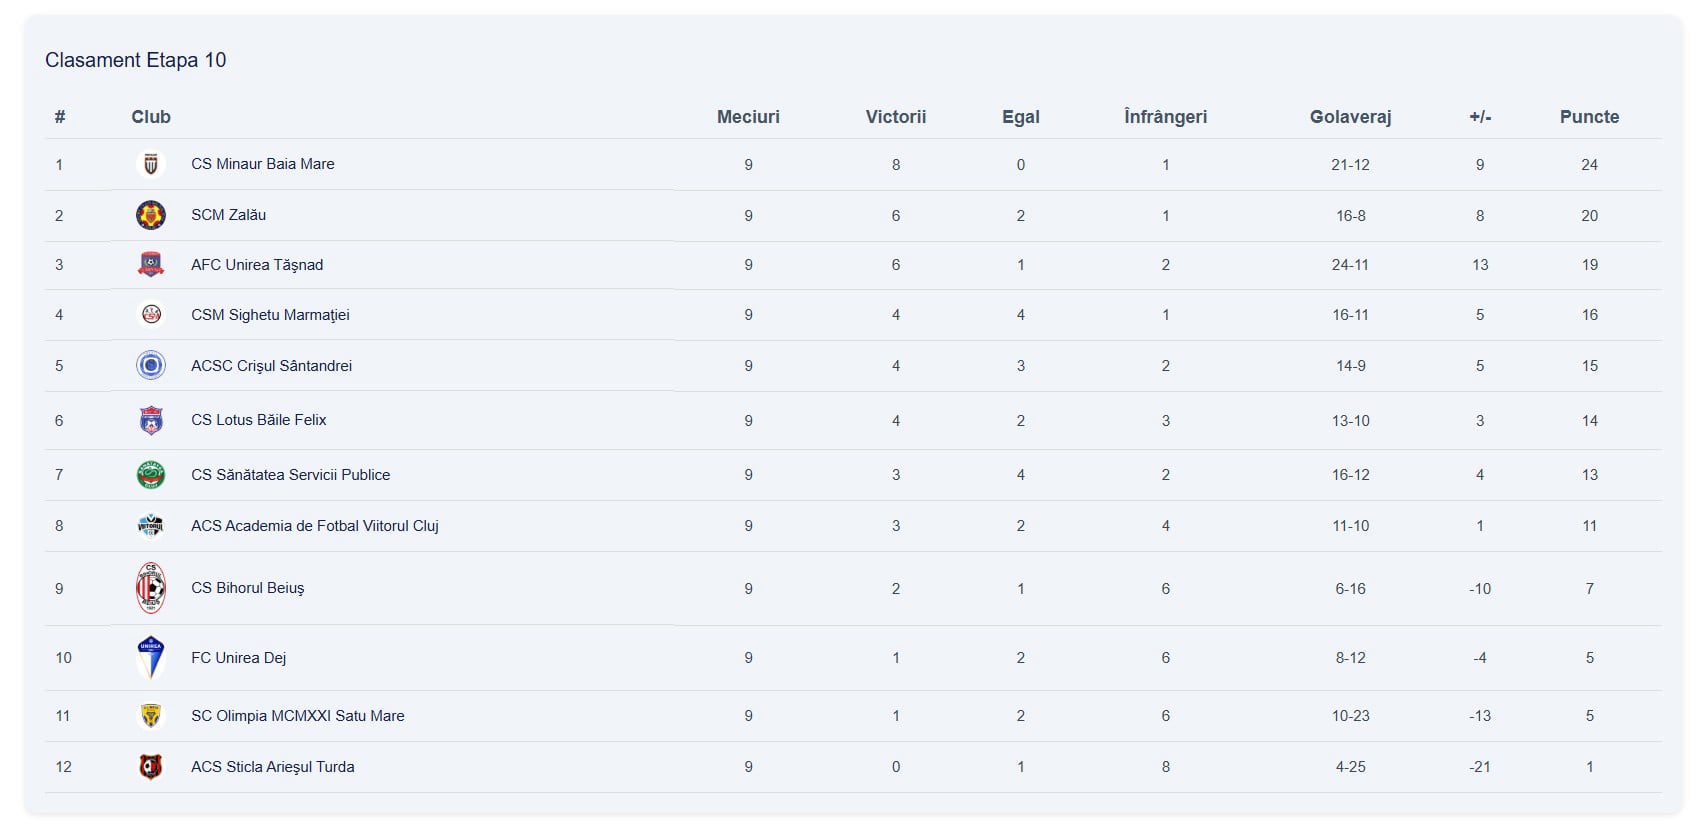Image resolution: width=1704 pixels, height=831 pixels.
Task: Click the Puncte column header
Action: (x=1589, y=117)
